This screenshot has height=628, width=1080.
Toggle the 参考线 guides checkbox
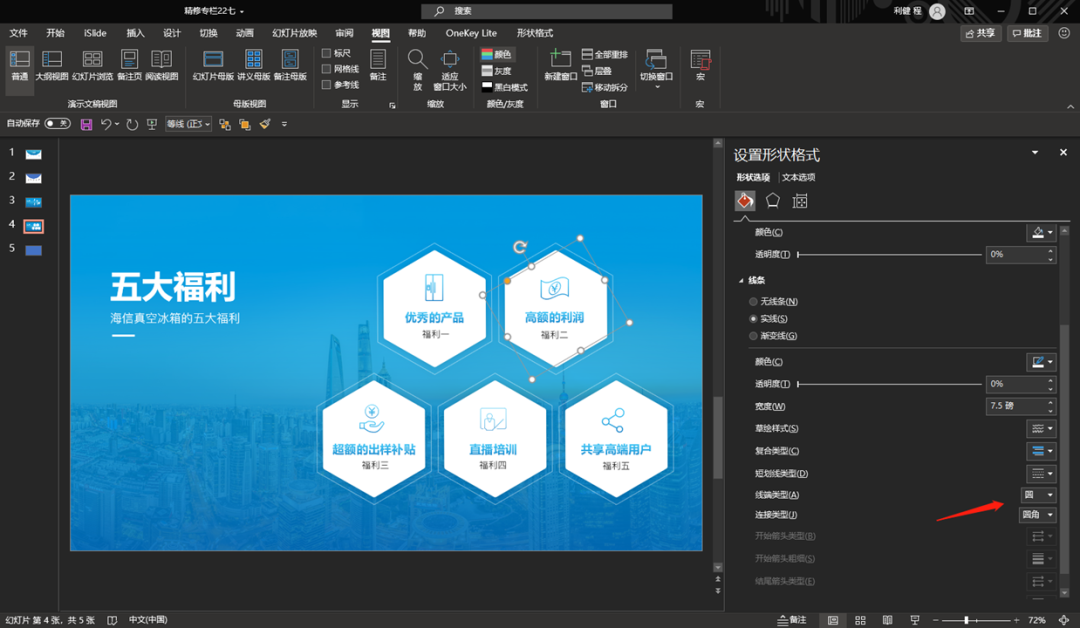point(326,85)
